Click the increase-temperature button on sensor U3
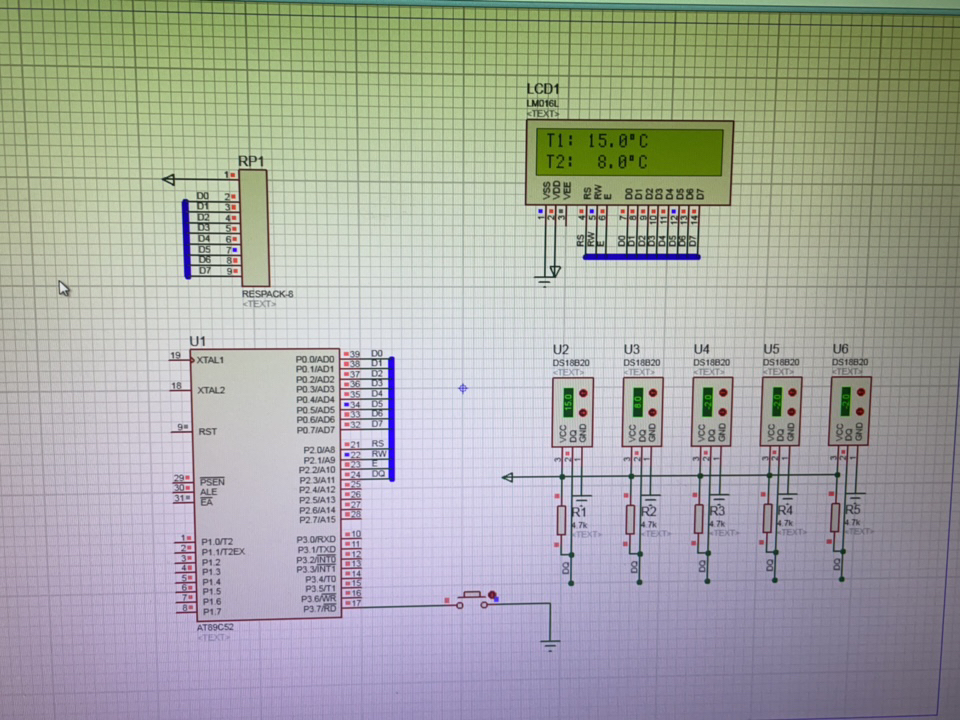 coord(653,393)
